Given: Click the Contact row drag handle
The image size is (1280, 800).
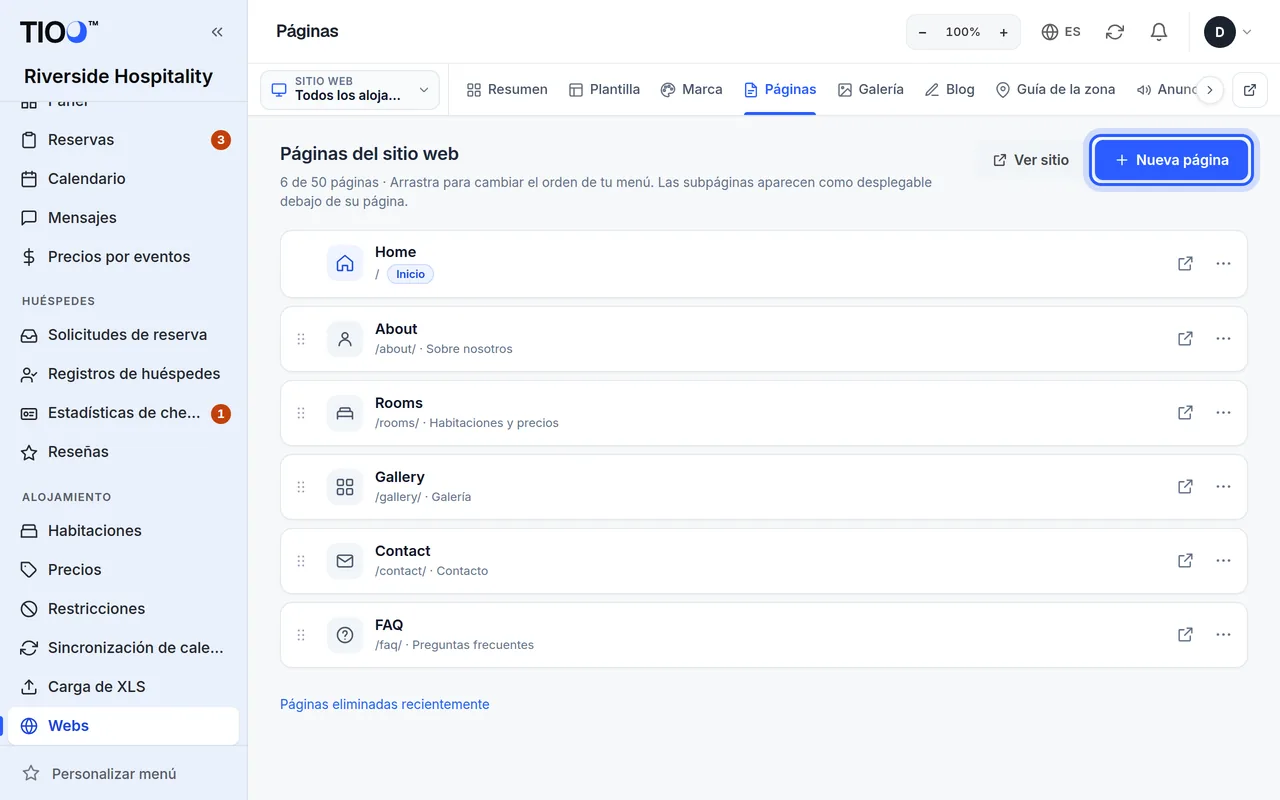Looking at the screenshot, I should click(x=301, y=561).
